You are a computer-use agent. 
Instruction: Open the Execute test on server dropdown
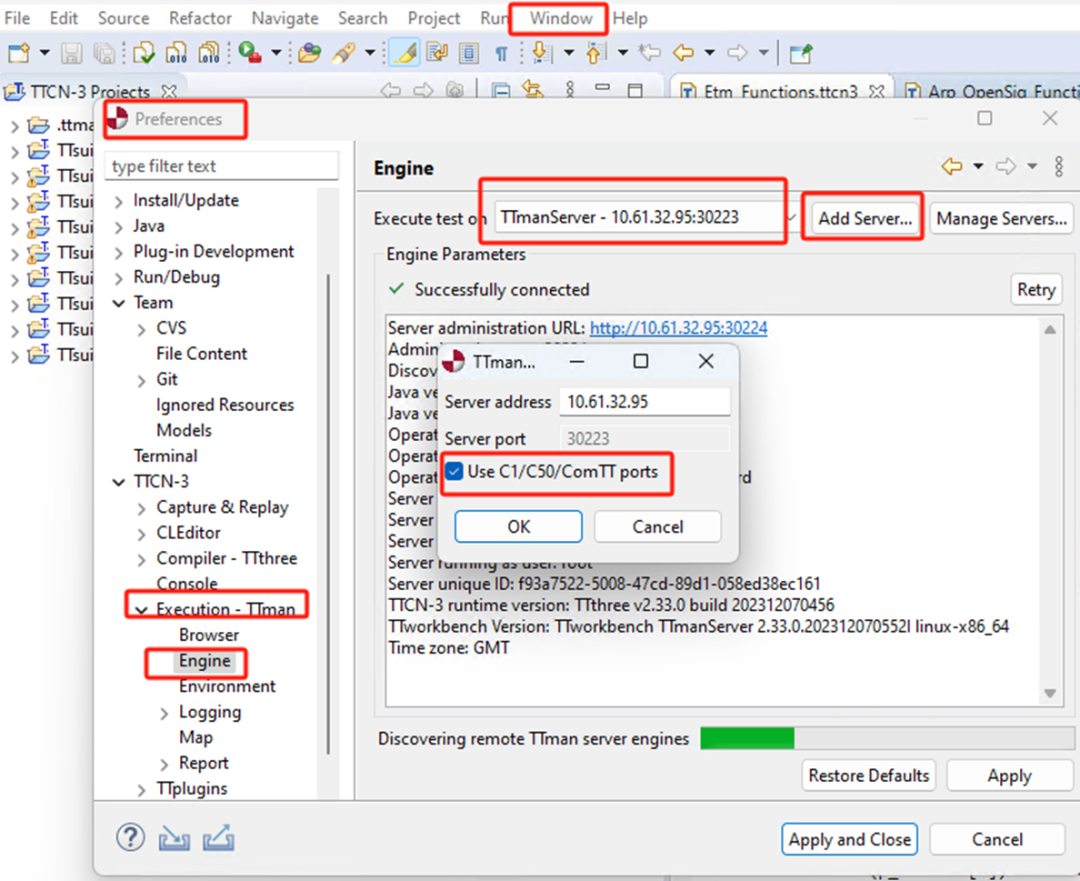[x=791, y=217]
